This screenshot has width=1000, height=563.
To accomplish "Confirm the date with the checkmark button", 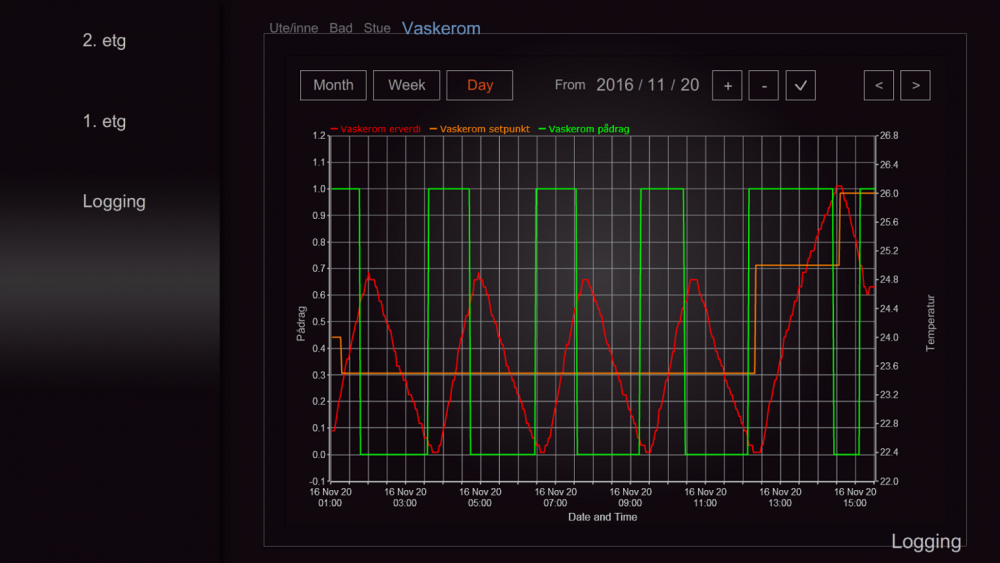I will pyautogui.click(x=800, y=86).
